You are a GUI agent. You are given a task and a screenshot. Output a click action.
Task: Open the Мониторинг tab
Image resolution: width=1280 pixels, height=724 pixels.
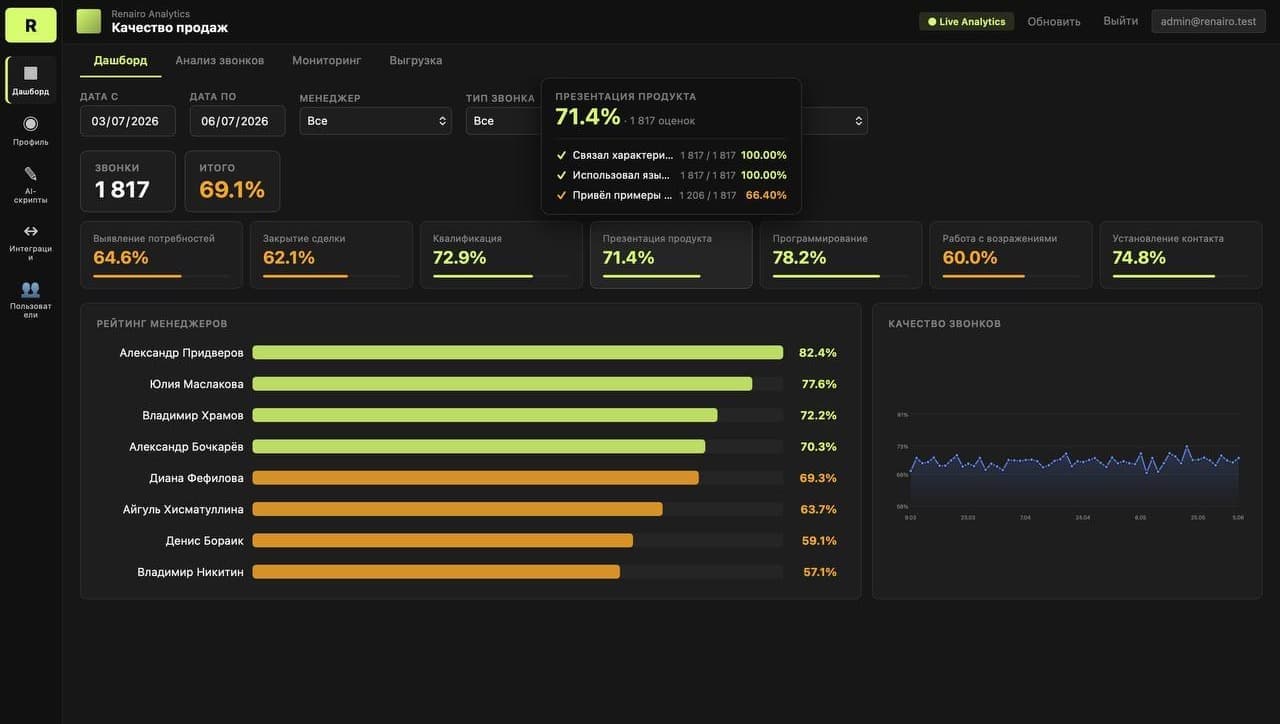click(x=327, y=60)
